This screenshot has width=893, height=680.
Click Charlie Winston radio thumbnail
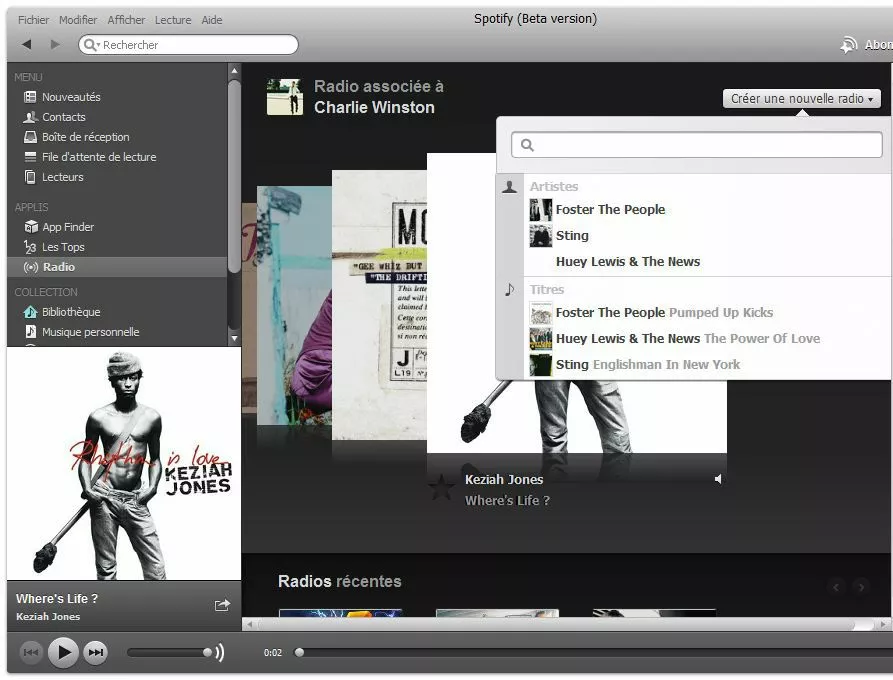[x=285, y=97]
